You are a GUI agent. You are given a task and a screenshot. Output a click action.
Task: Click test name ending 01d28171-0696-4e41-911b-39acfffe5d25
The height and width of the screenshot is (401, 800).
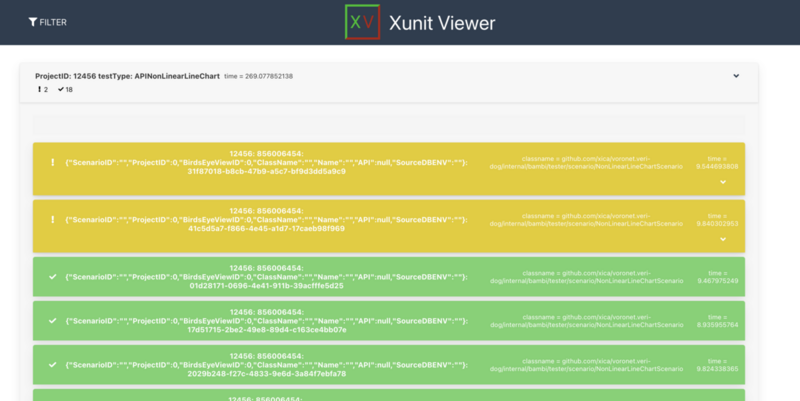click(x=266, y=277)
